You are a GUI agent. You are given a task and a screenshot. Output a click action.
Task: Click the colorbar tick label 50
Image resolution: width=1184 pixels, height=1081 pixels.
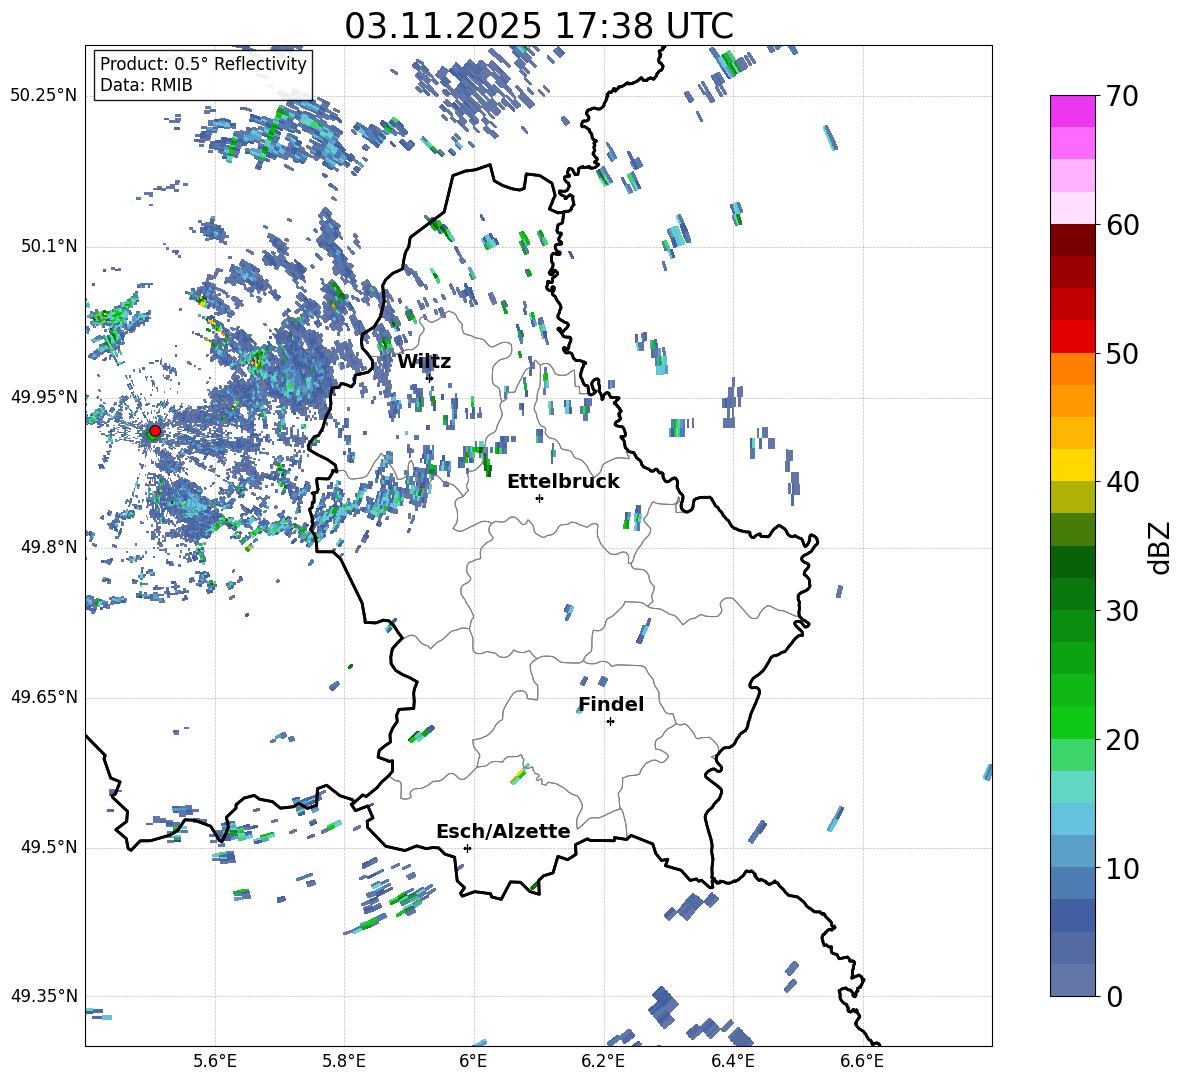tap(1122, 354)
